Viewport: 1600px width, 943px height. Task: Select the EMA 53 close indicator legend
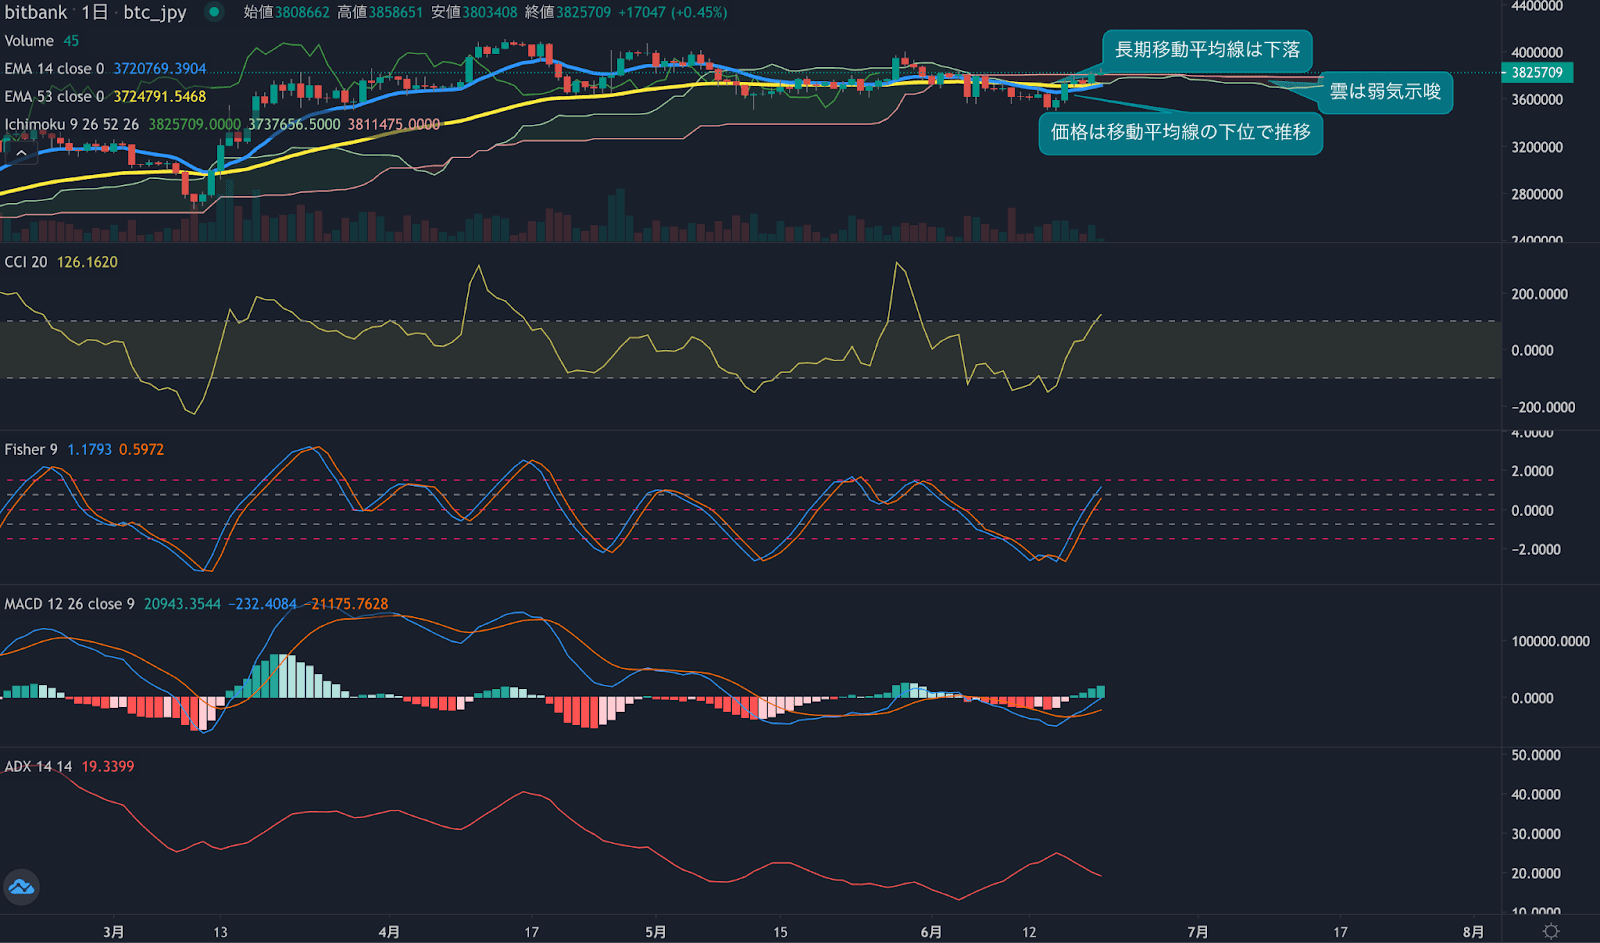[x=54, y=97]
